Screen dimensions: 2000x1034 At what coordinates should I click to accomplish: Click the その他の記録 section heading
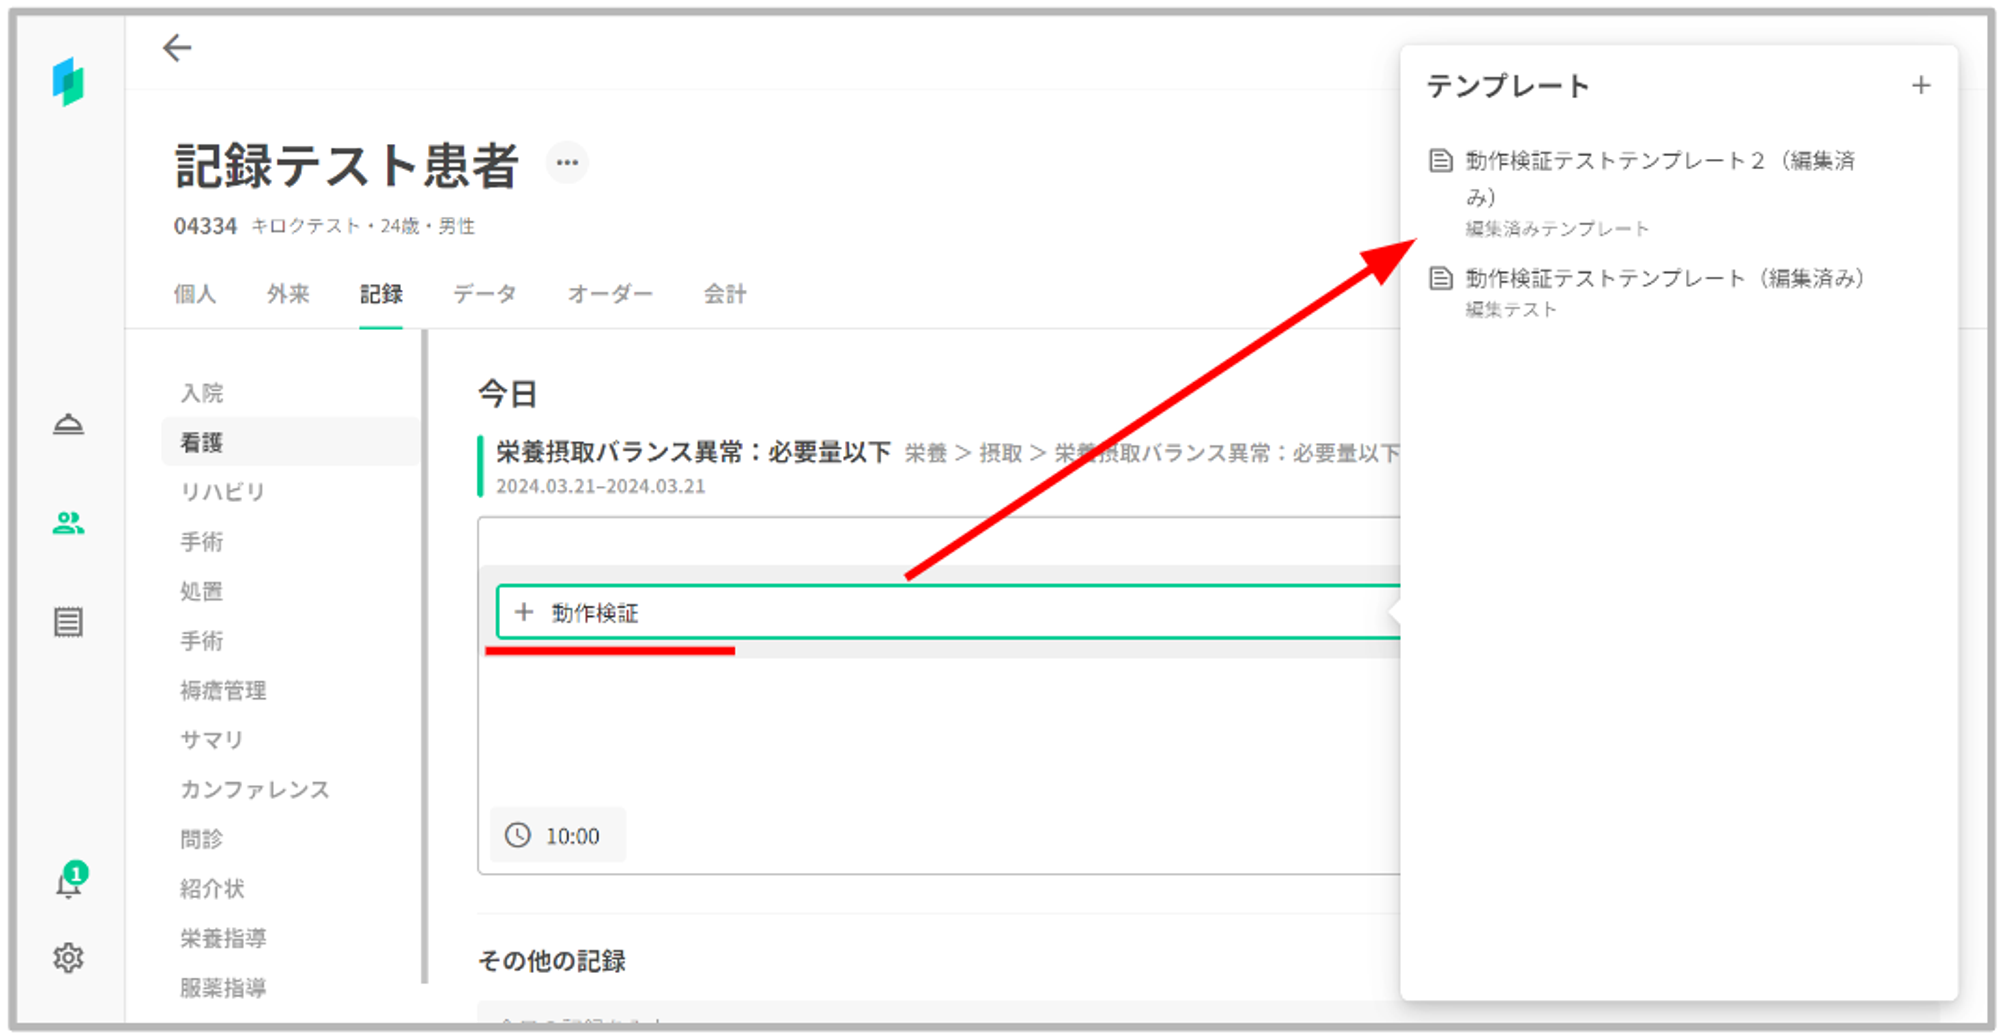click(552, 961)
